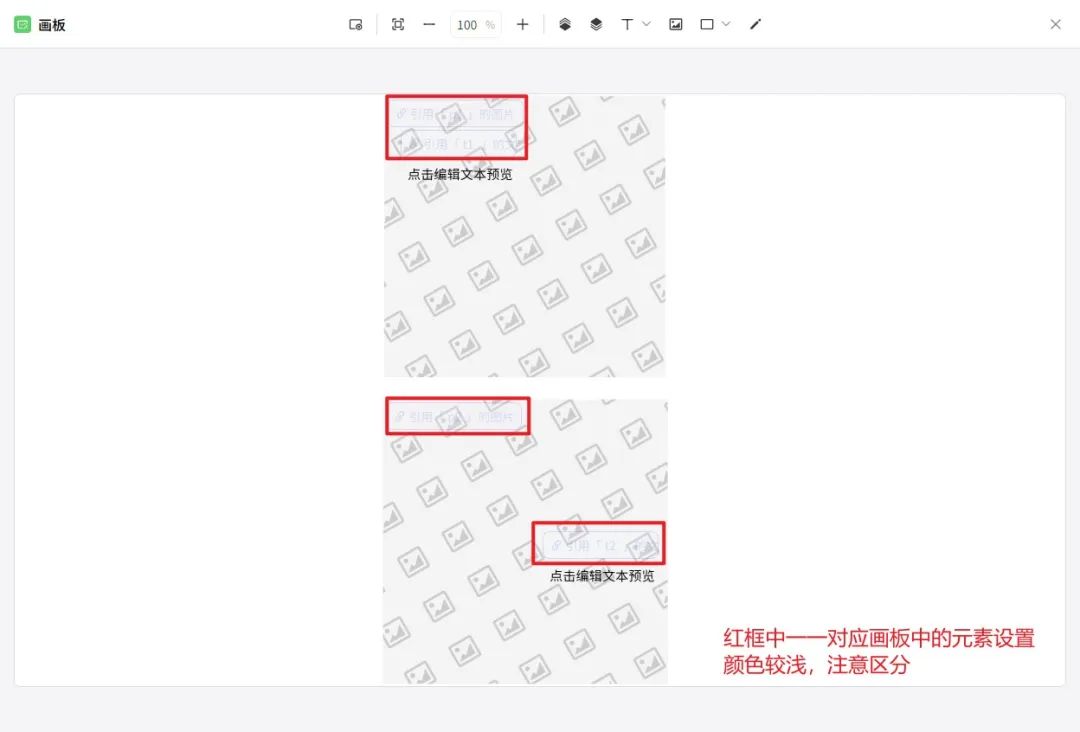Select faint 引用 t1 的文本 tag in top image

[x=456, y=144]
